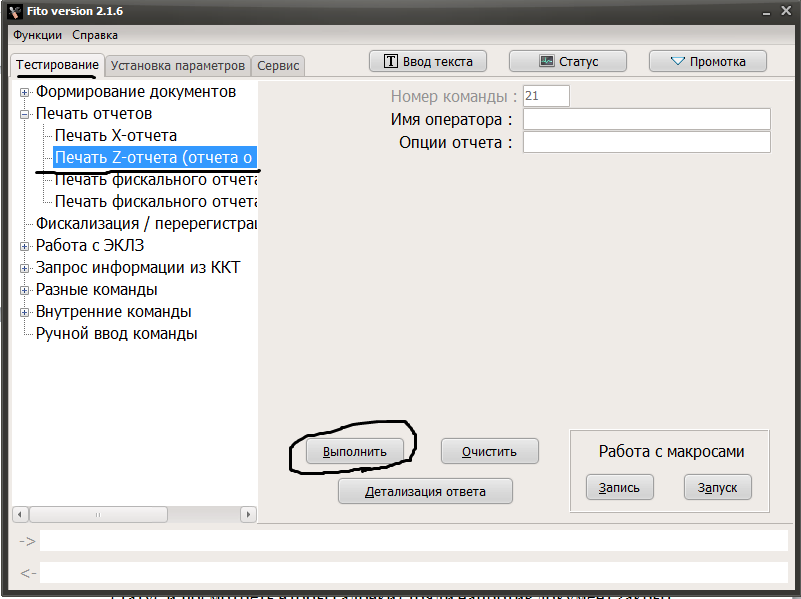Click the outgoing command (->) log field

tap(414, 541)
